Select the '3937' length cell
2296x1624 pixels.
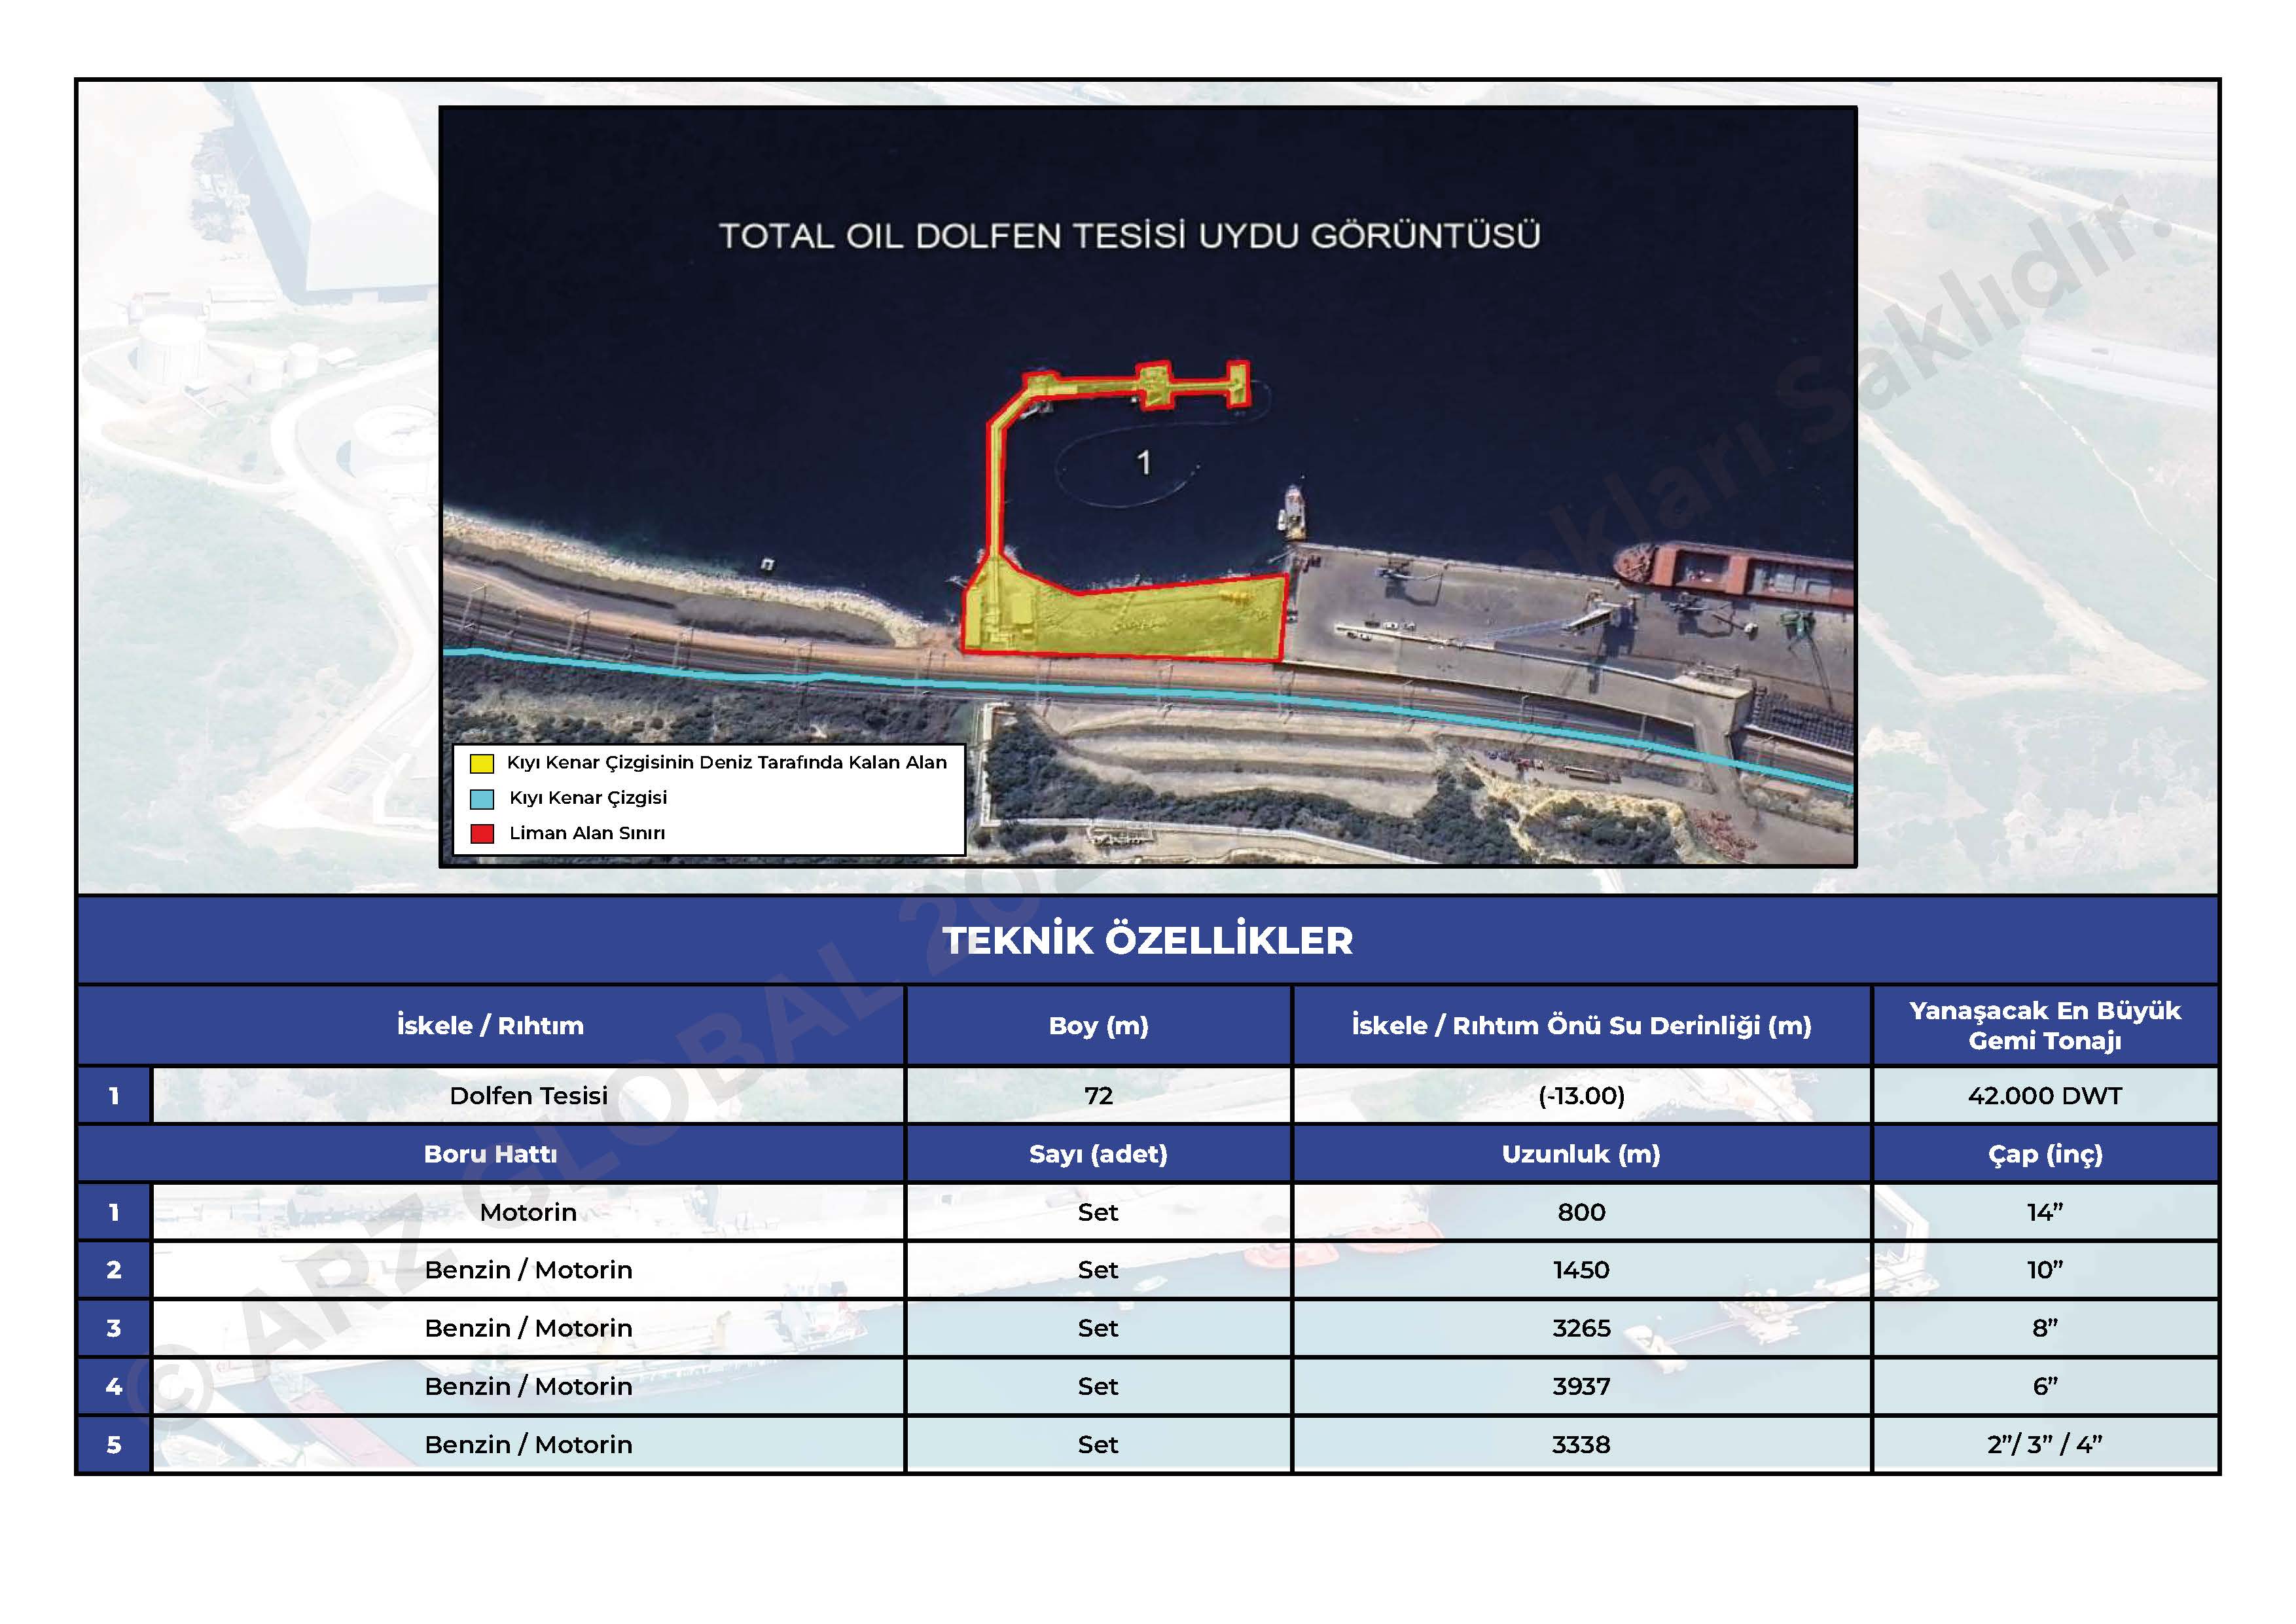(x=1581, y=1386)
